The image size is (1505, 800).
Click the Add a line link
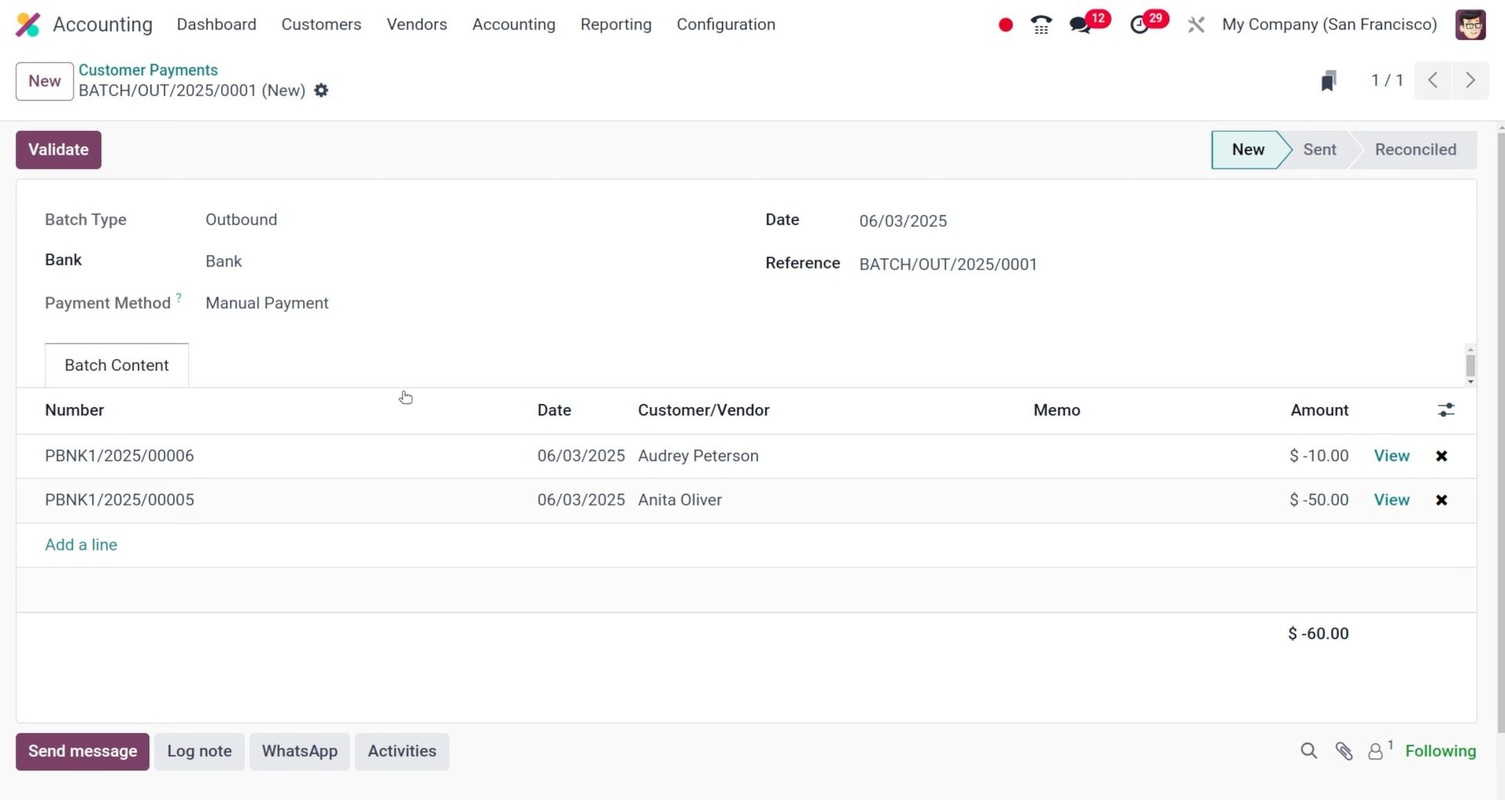point(81,545)
